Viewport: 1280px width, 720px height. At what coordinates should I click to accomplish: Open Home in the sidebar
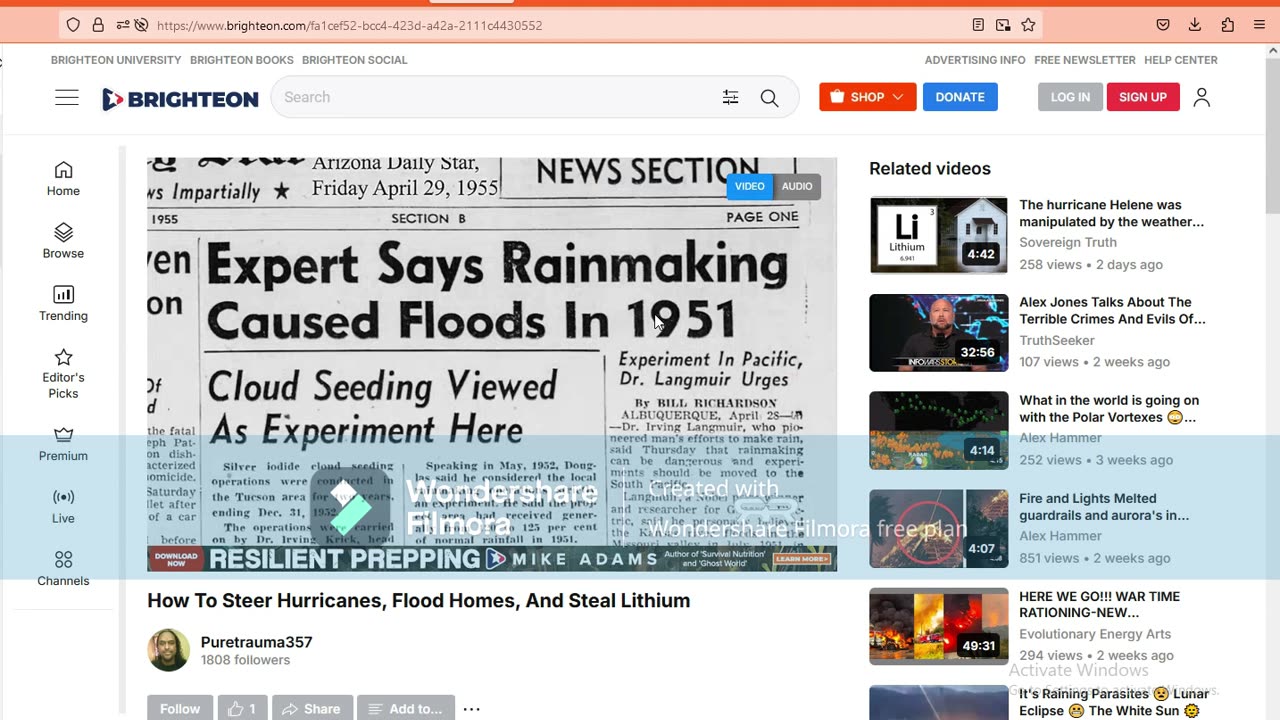(63, 179)
